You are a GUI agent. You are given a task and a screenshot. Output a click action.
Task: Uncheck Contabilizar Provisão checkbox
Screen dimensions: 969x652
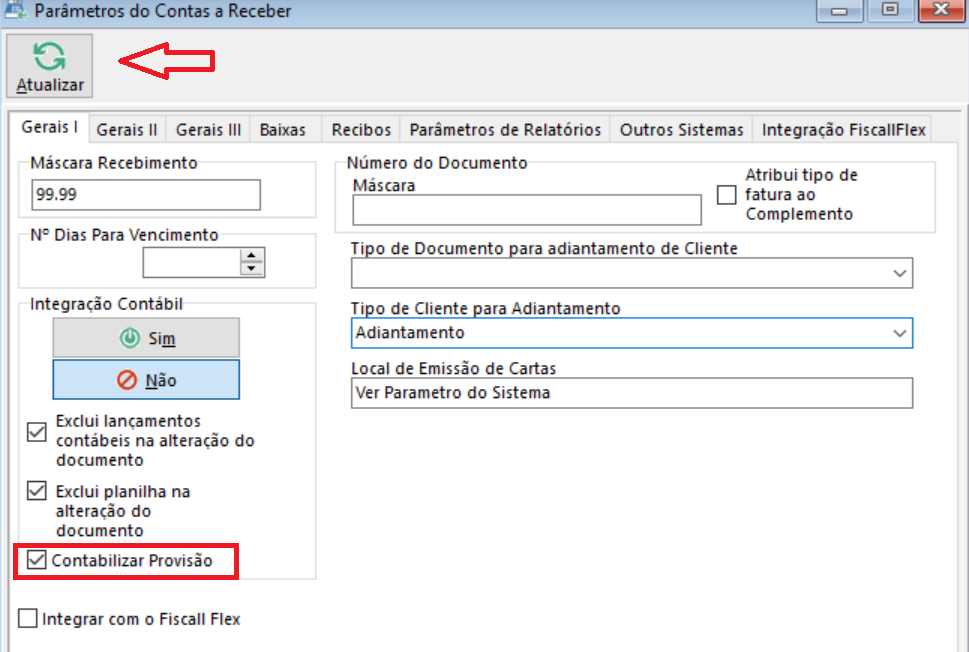pyautogui.click(x=36, y=560)
